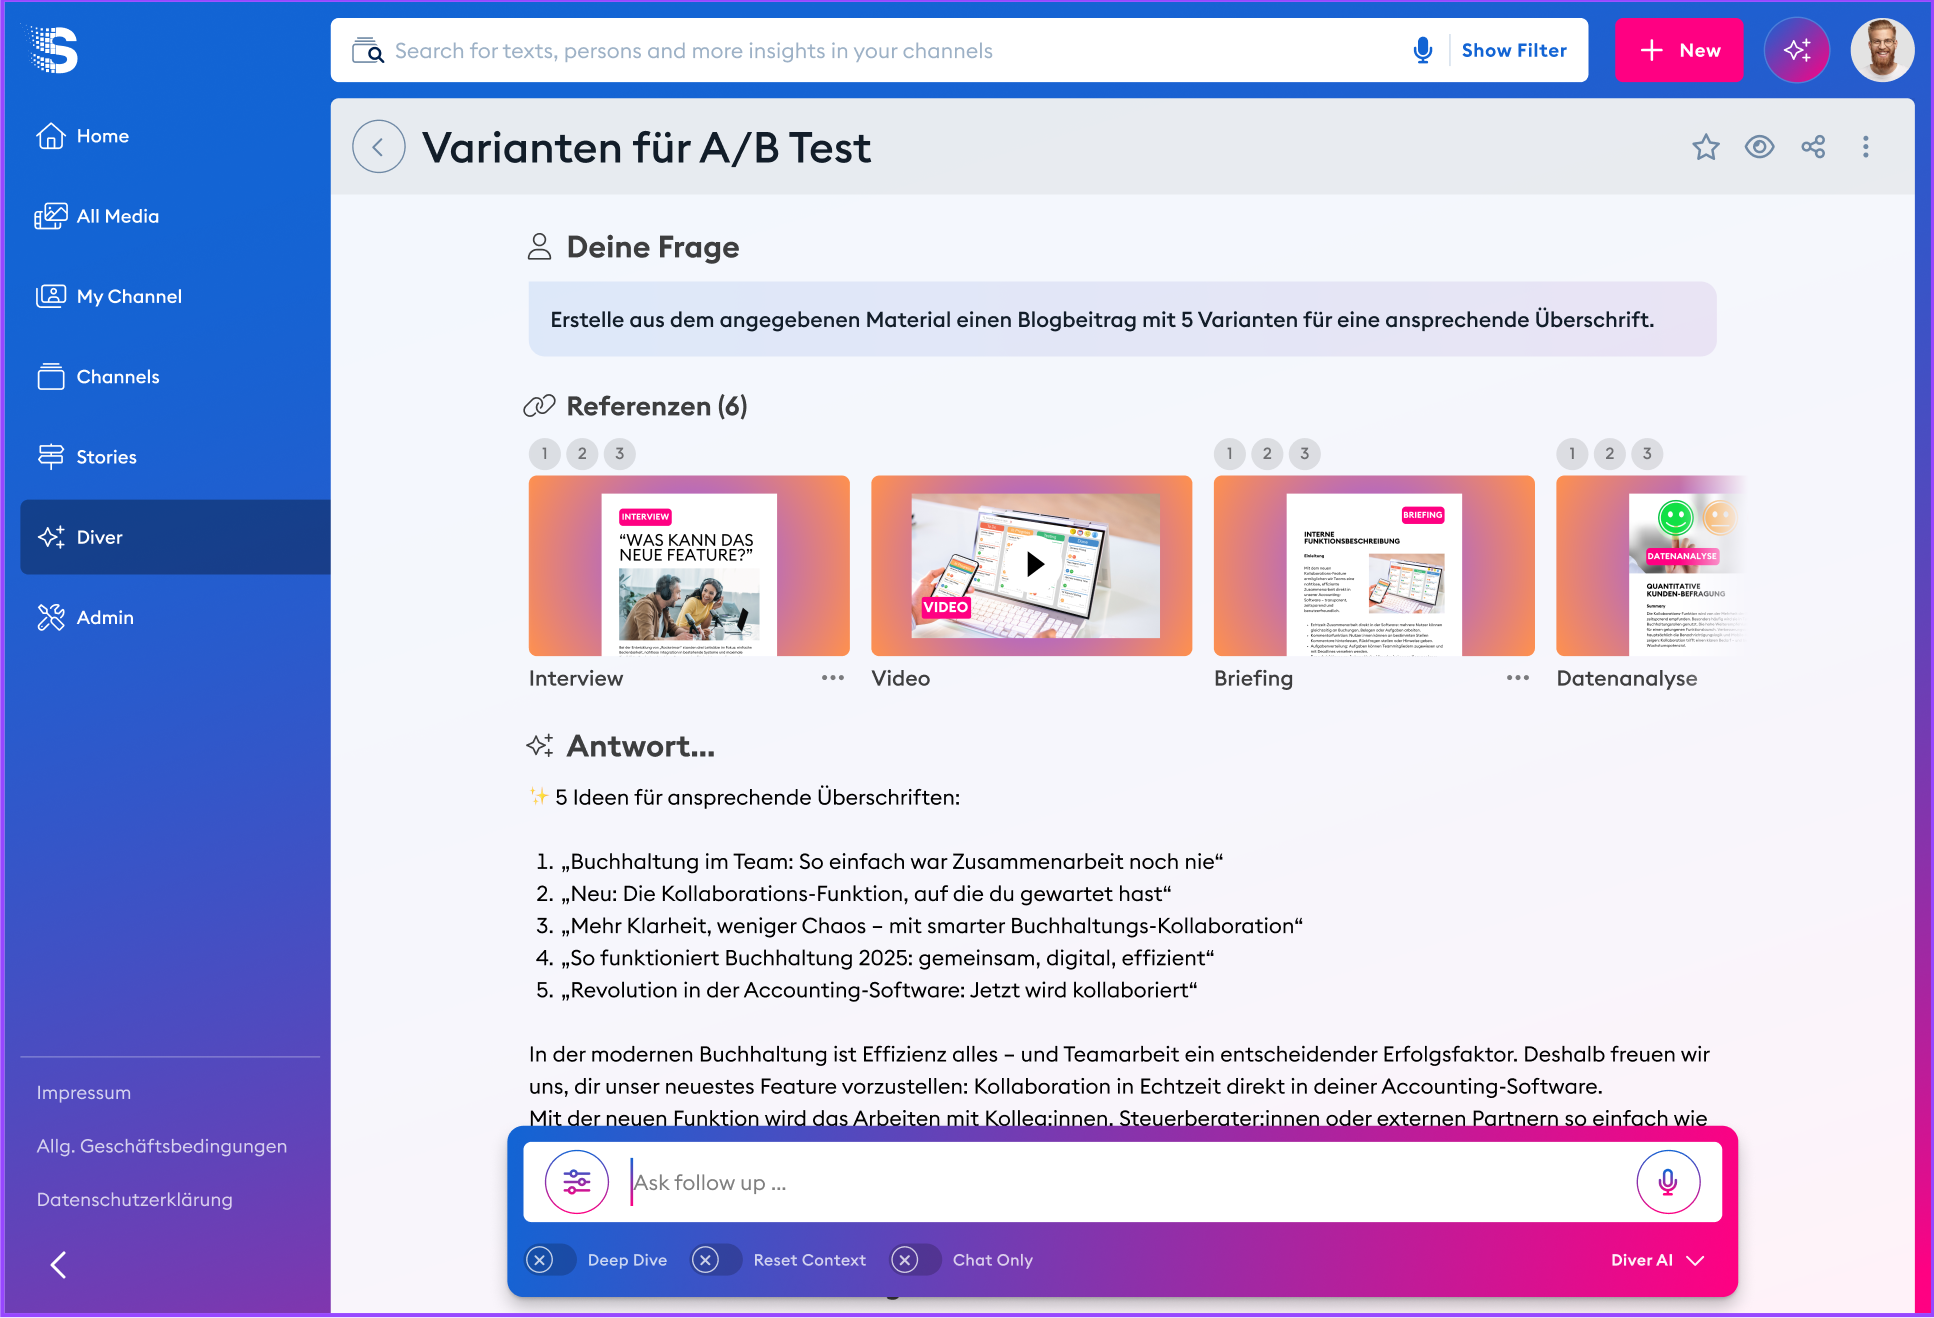Open Datenschutzerklärung link
The image size is (1934, 1318).
pyautogui.click(x=135, y=1200)
